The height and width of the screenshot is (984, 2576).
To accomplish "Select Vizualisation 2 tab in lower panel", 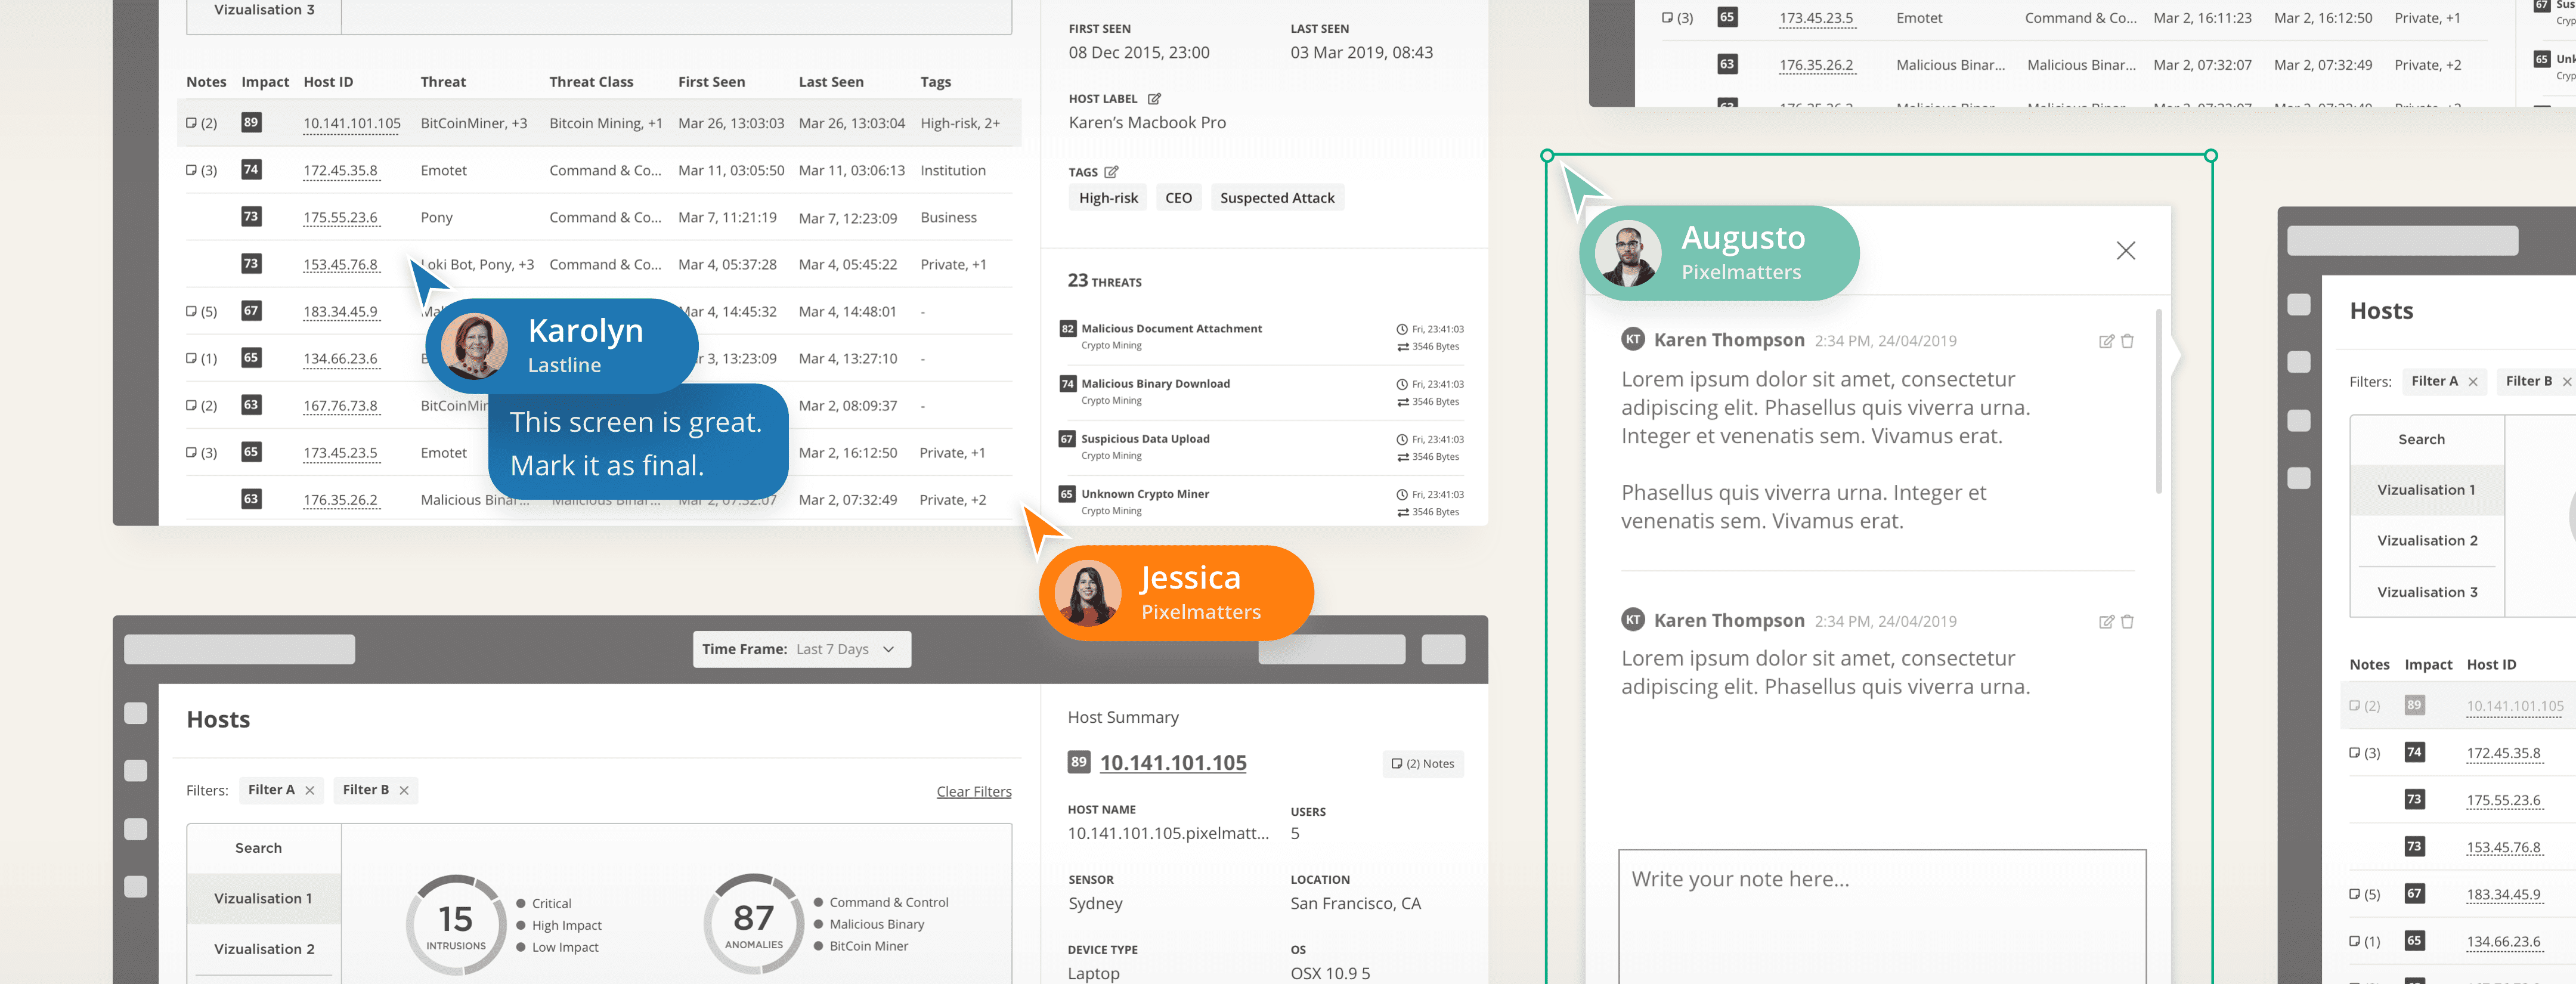I will tap(263, 949).
